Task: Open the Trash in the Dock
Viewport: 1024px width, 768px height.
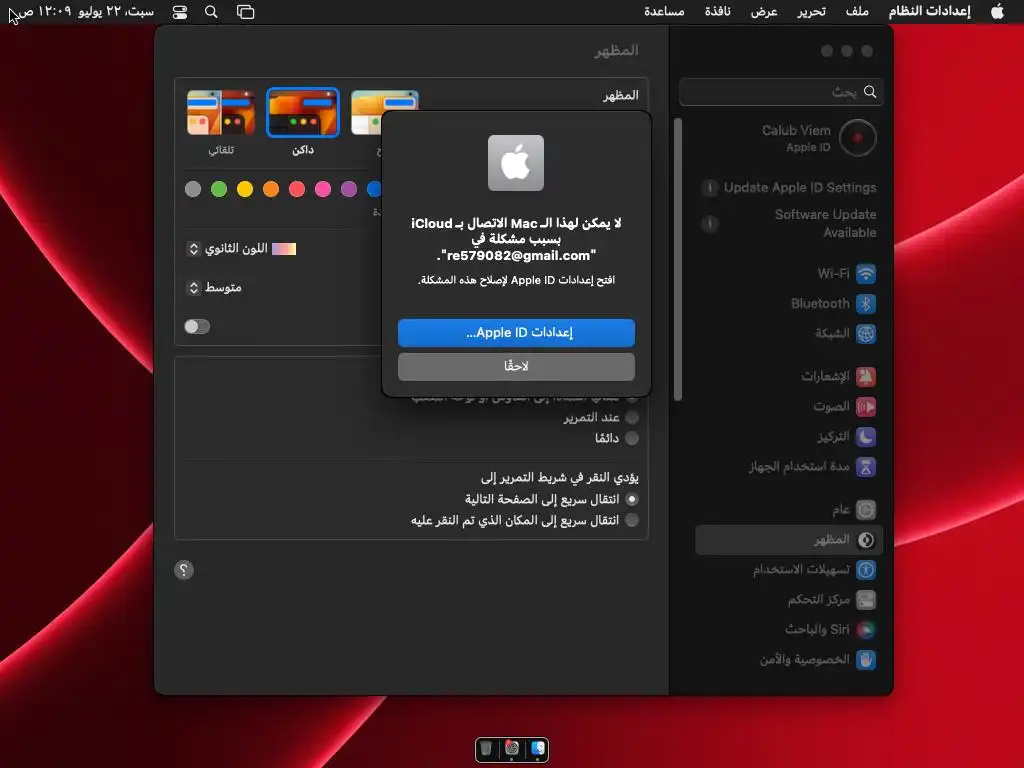Action: click(x=486, y=748)
